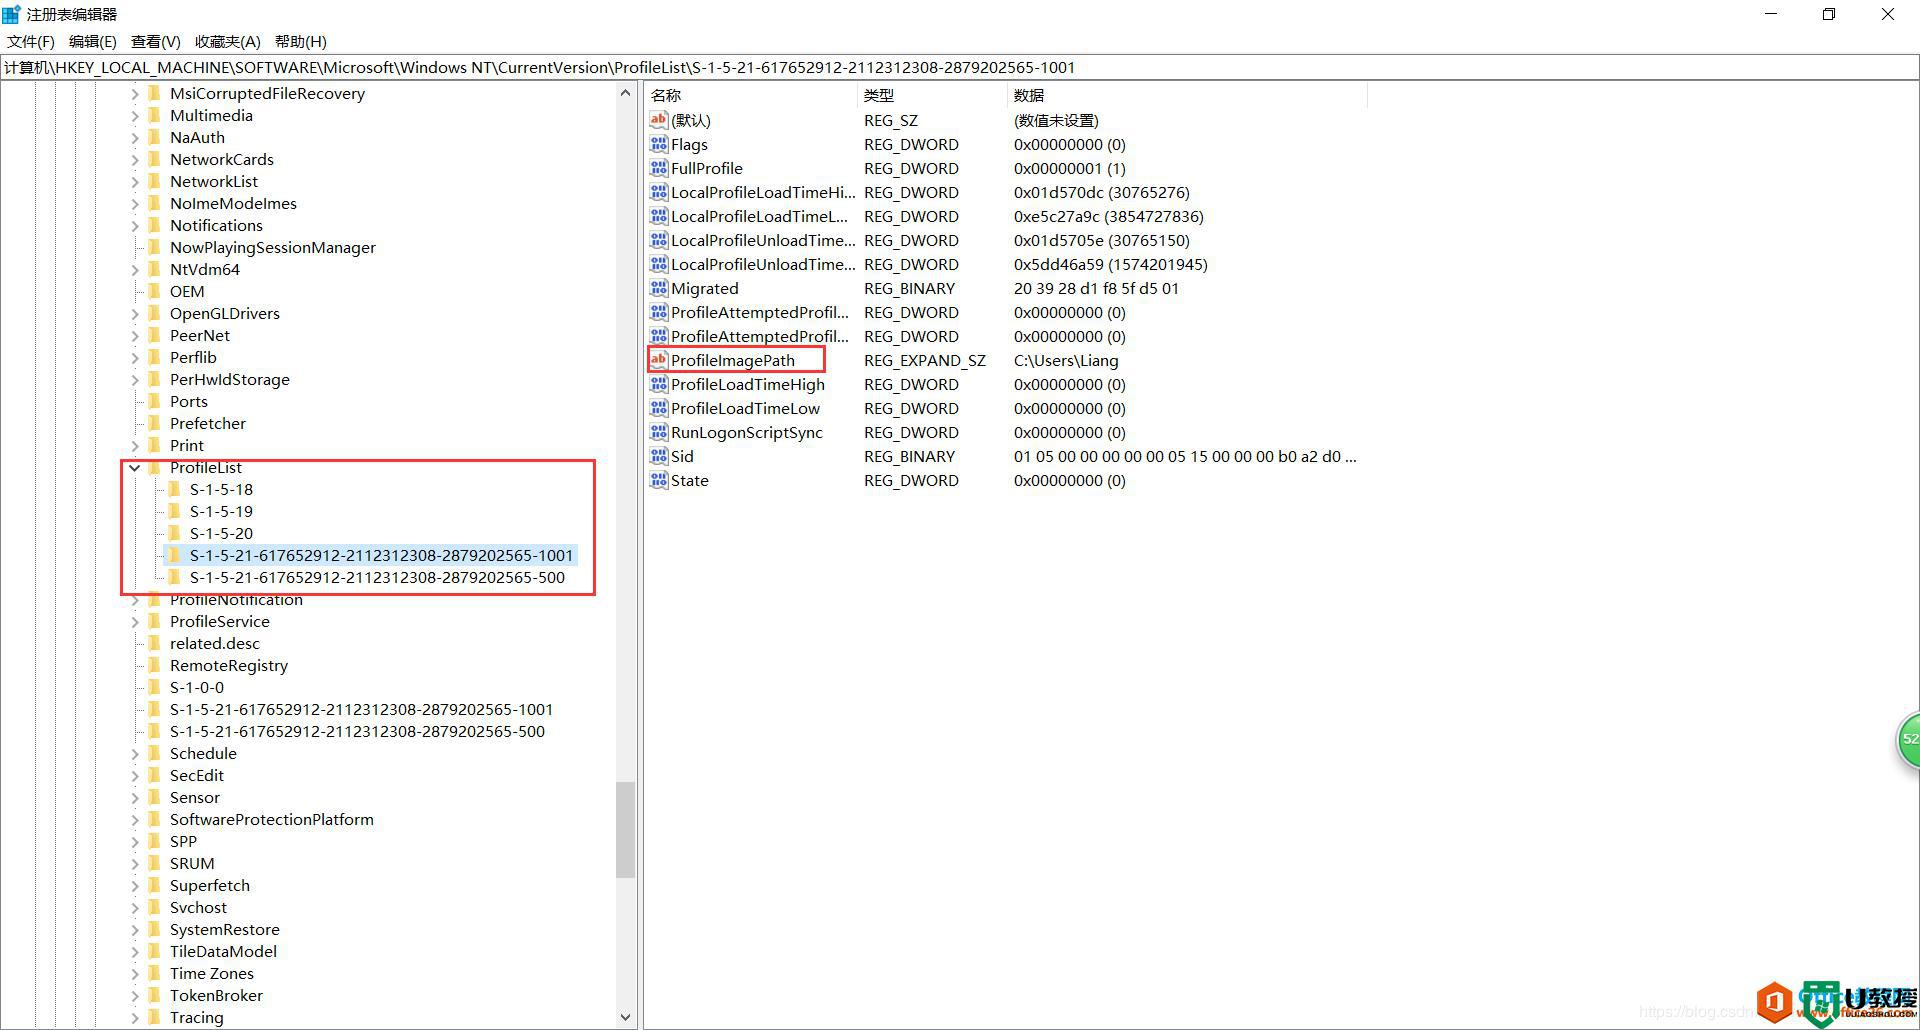Open the 文件(F) menu

click(x=31, y=41)
